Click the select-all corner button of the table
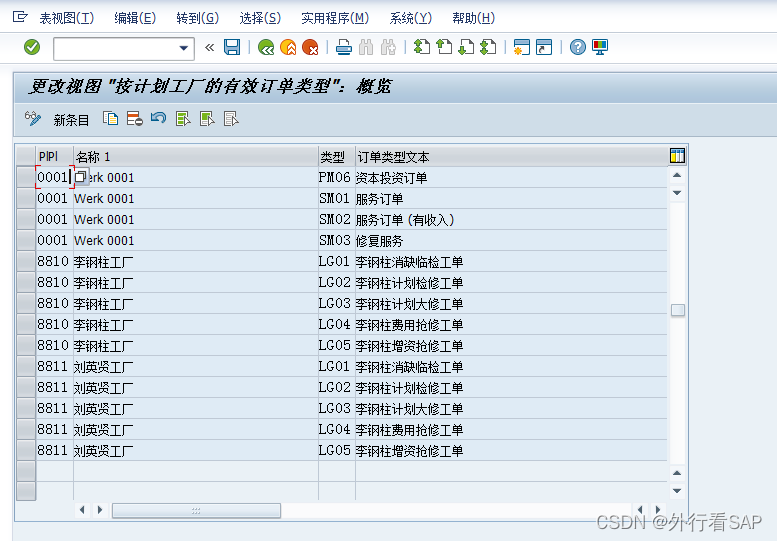Viewport: 777px width, 541px height. point(26,157)
